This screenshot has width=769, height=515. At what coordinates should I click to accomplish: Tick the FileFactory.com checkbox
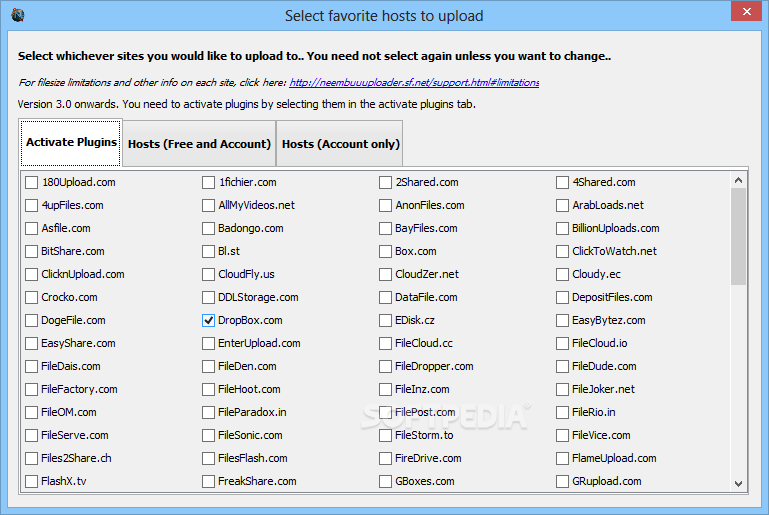click(31, 389)
